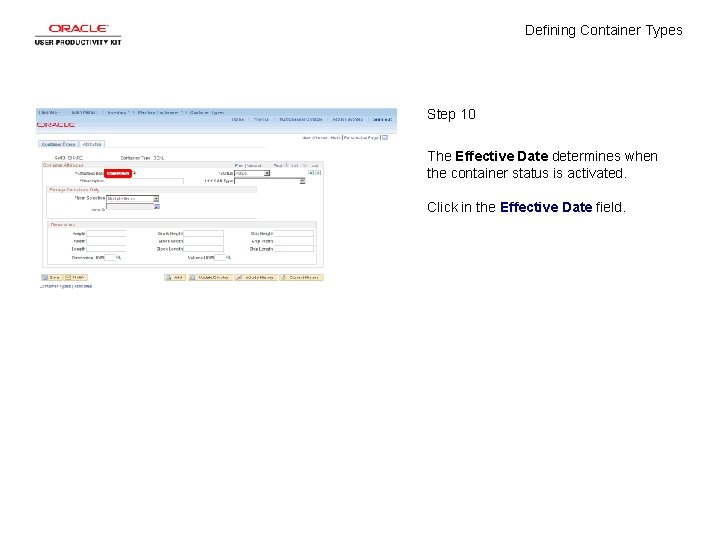Screen dimensions: 720x540
Task: Open the New Window link
Action: [x=315, y=137]
